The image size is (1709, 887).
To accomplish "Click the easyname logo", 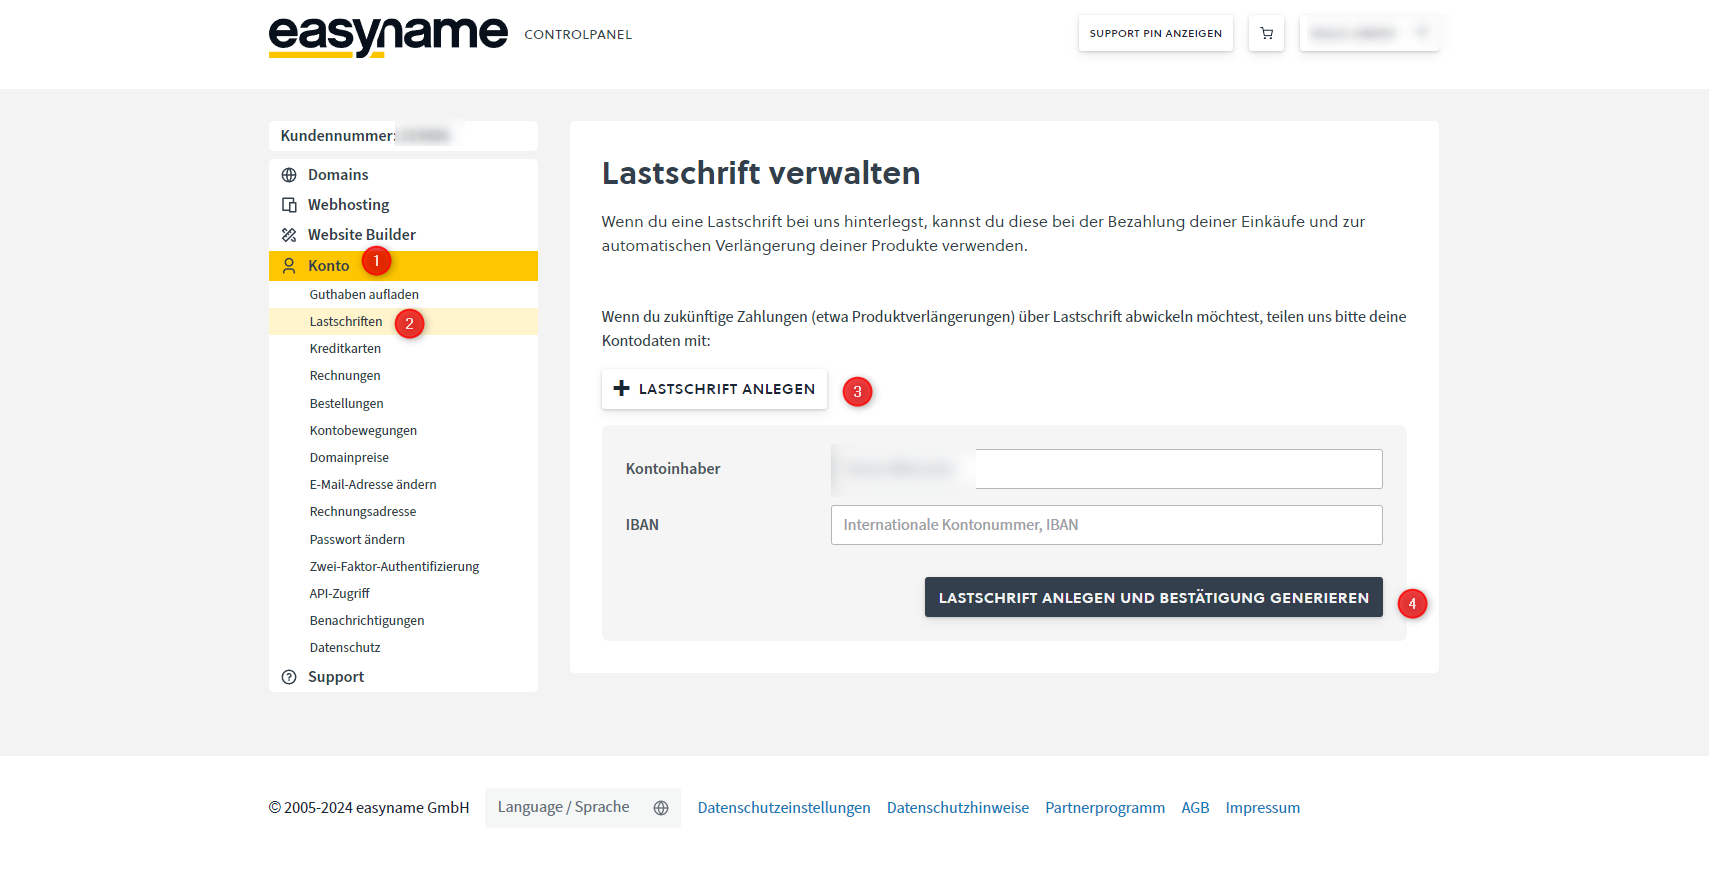I will 388,36.
